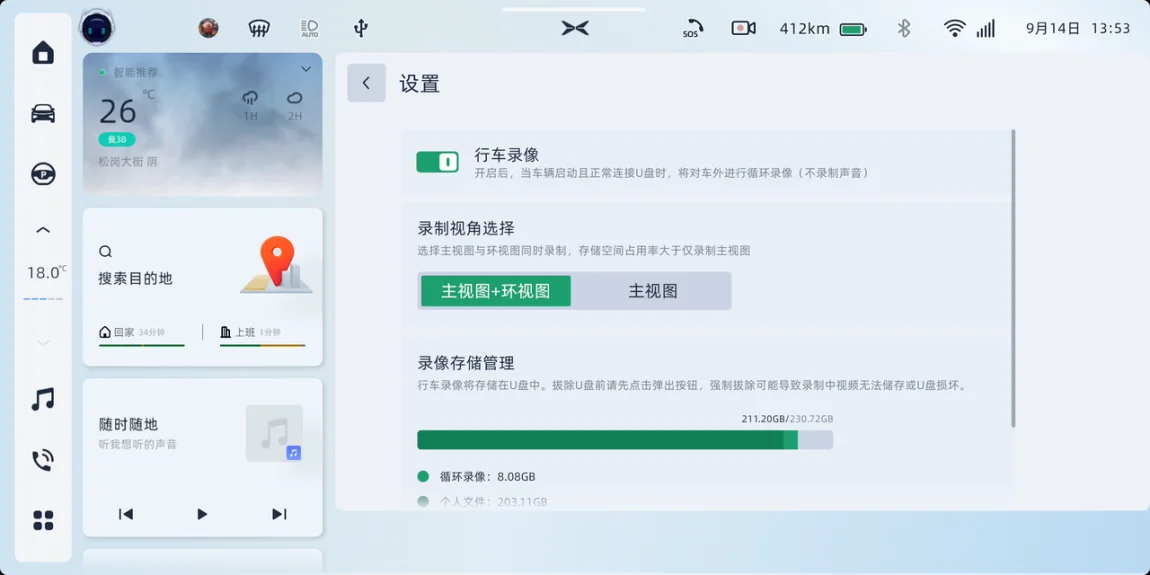This screenshot has height=575, width=1150.
Task: Open the all apps grid
Action: [x=43, y=520]
